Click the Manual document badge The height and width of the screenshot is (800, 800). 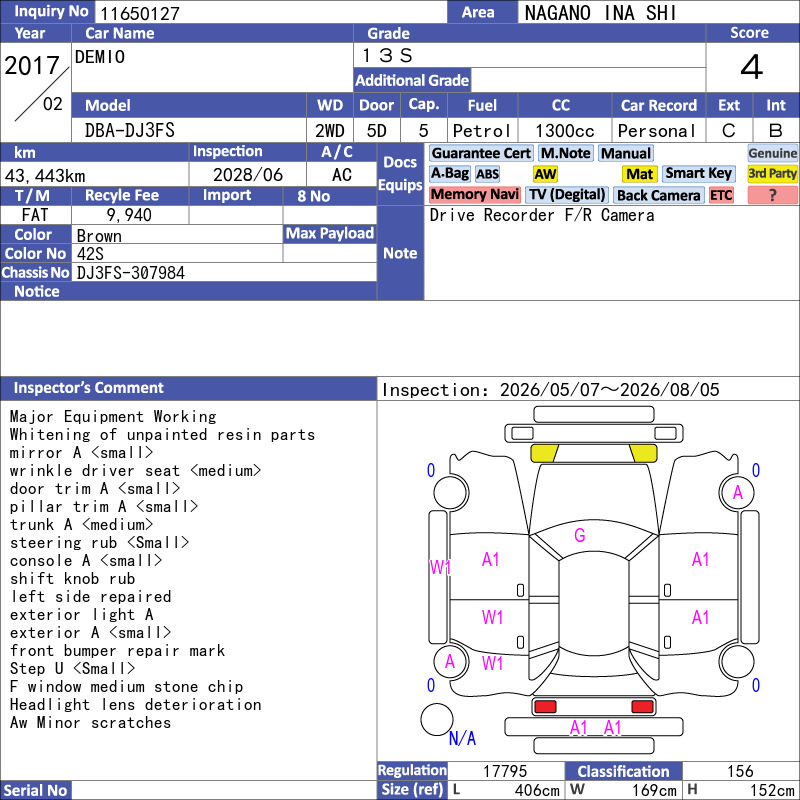pos(626,153)
